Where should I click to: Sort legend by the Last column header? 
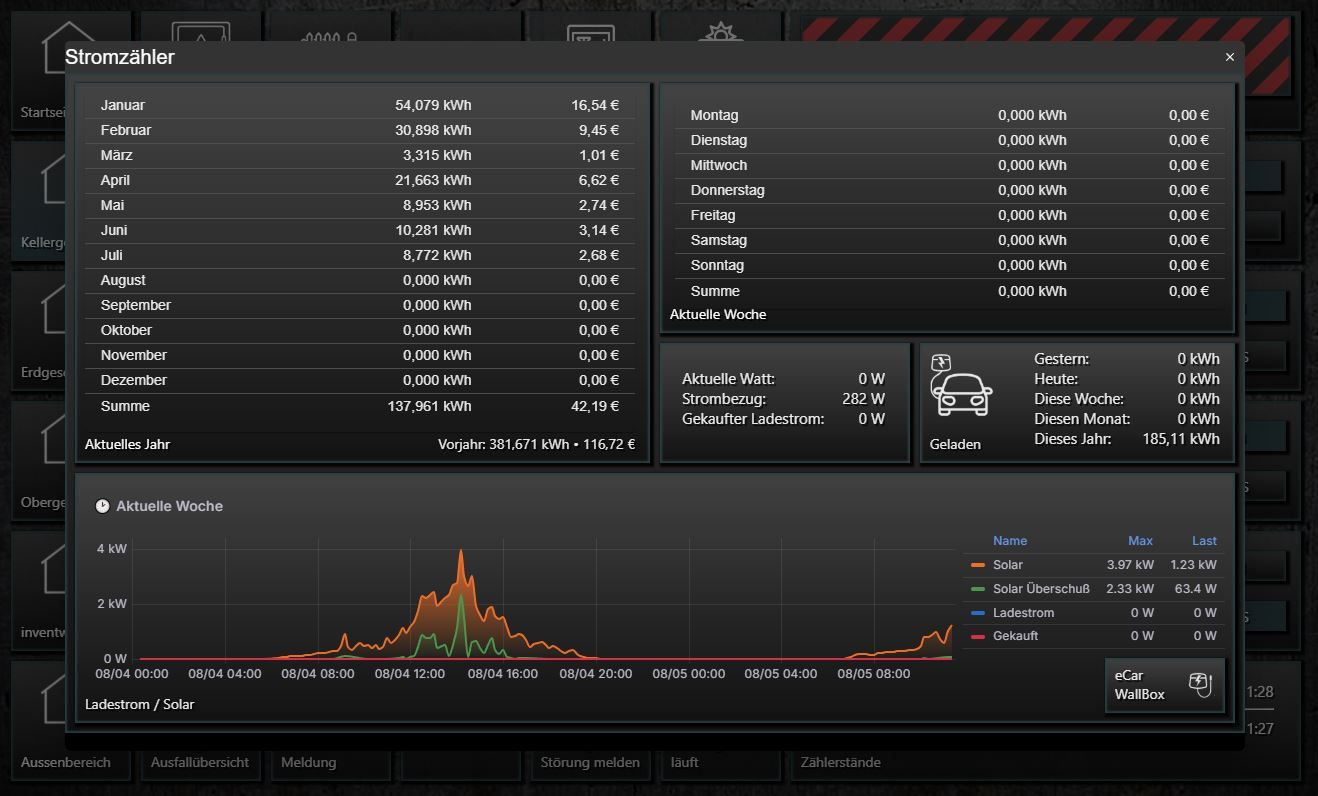tap(1204, 541)
